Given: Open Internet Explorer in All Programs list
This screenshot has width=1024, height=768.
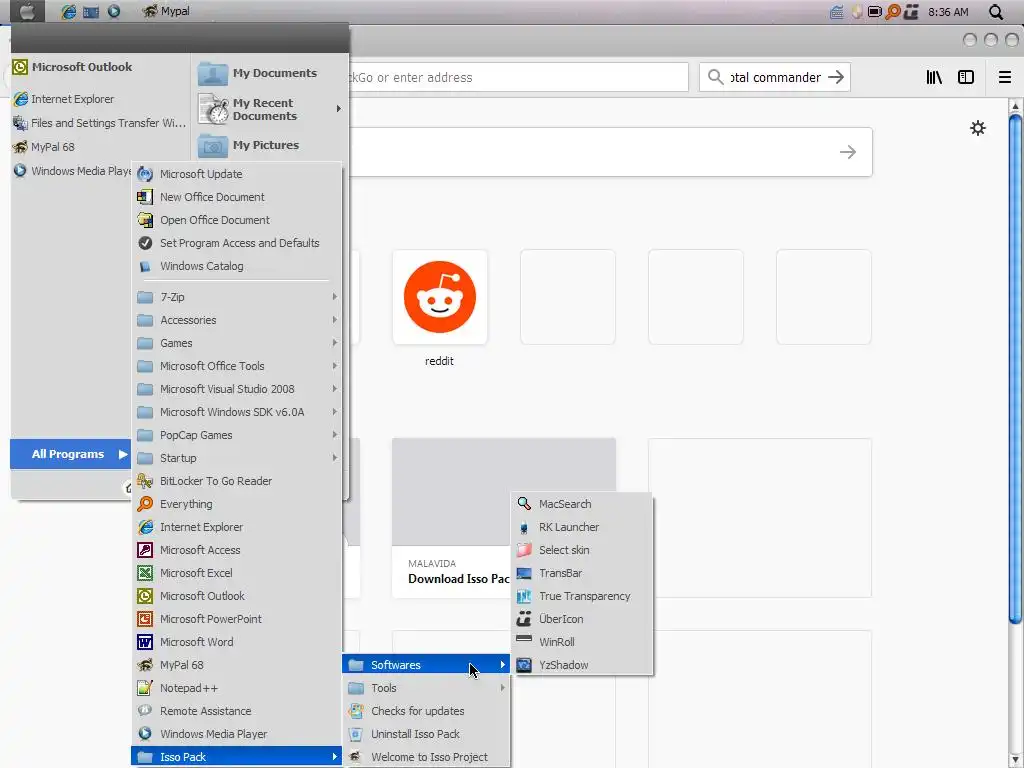Looking at the screenshot, I should 236,527.
